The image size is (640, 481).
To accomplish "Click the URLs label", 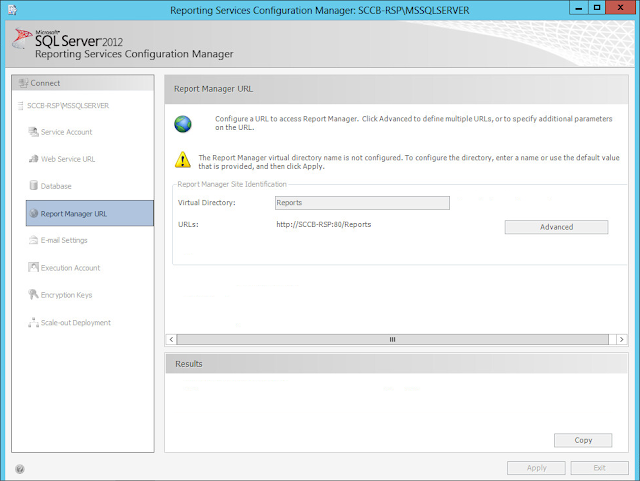I will [188, 225].
